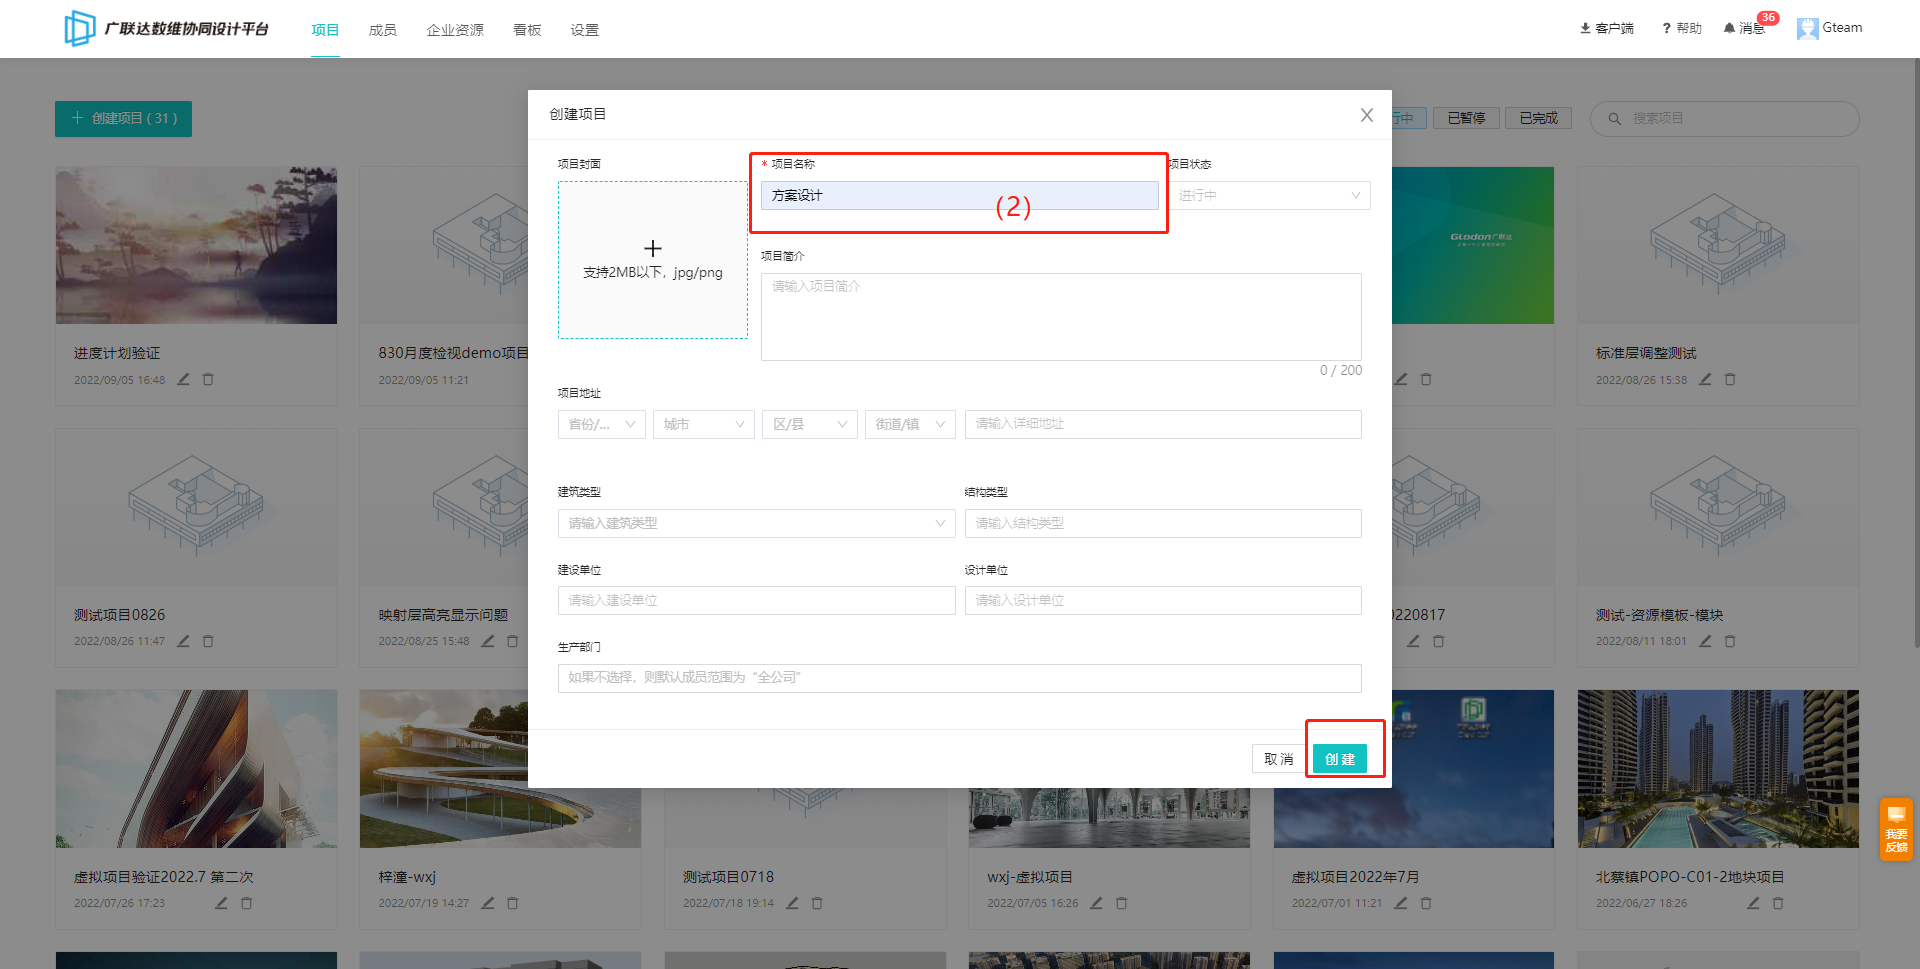Click the 结构类型 input field
This screenshot has width=1920, height=969.
pos(1163,523)
